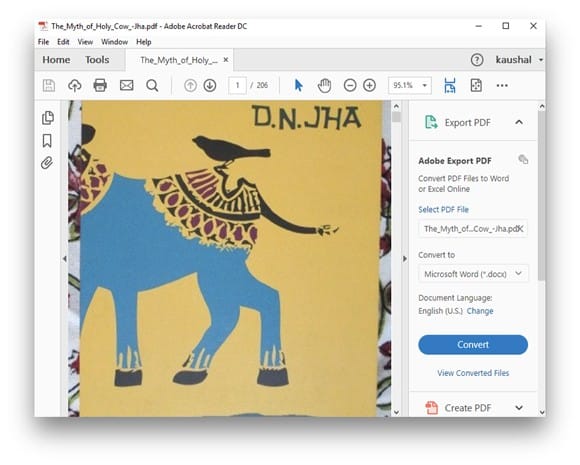
Task: Zoom in with plus button
Action: 369,85
